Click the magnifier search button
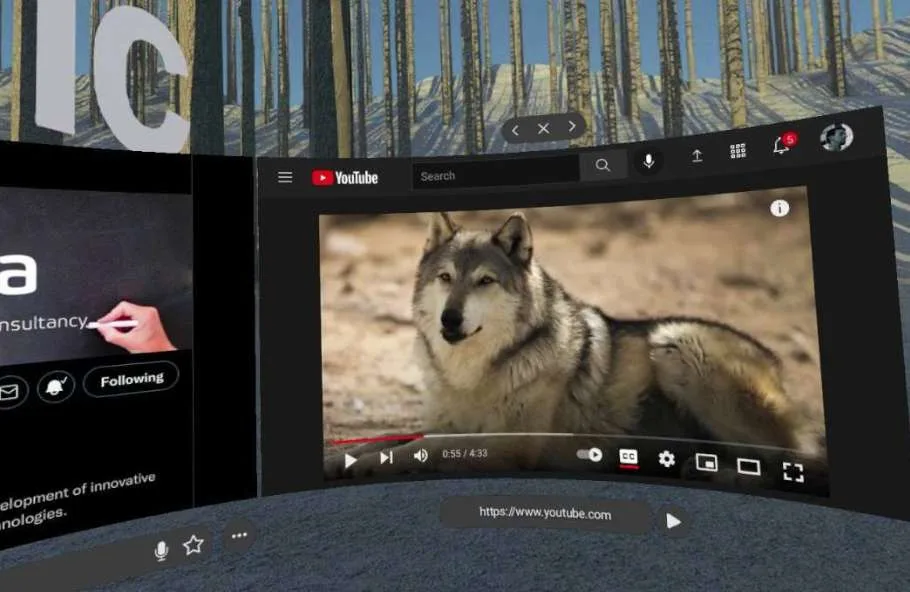 (603, 165)
